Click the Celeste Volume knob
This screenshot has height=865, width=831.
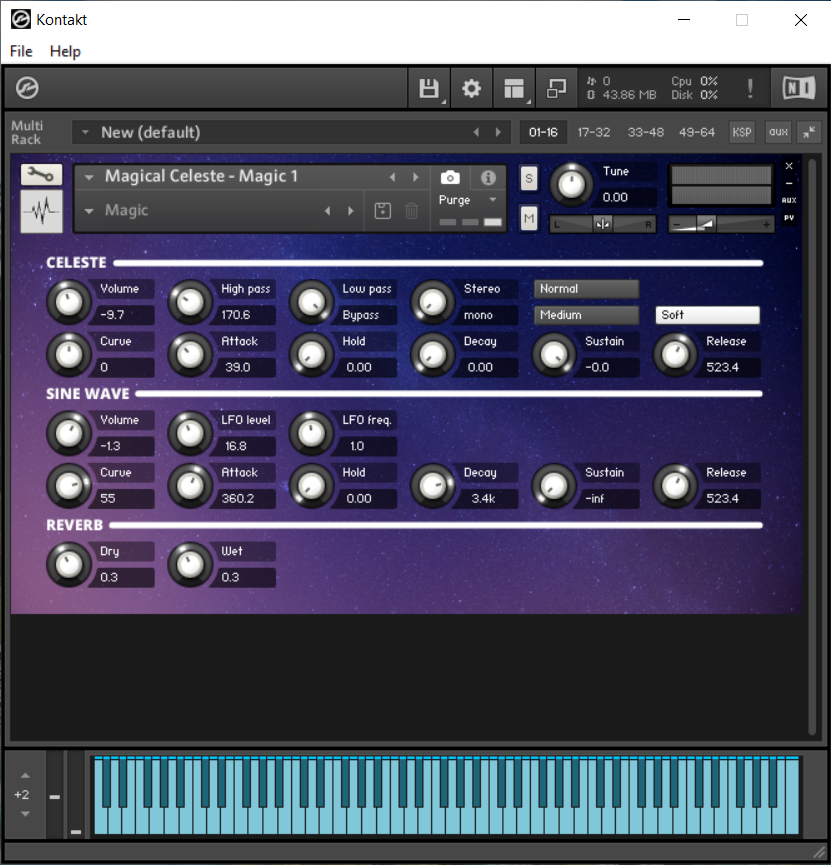69,302
